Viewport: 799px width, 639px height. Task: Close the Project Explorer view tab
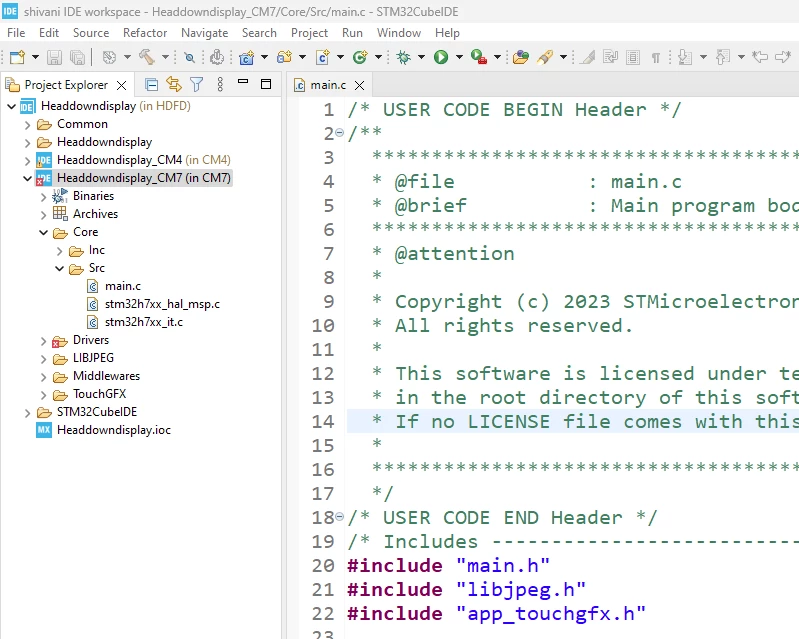pyautogui.click(x=121, y=85)
